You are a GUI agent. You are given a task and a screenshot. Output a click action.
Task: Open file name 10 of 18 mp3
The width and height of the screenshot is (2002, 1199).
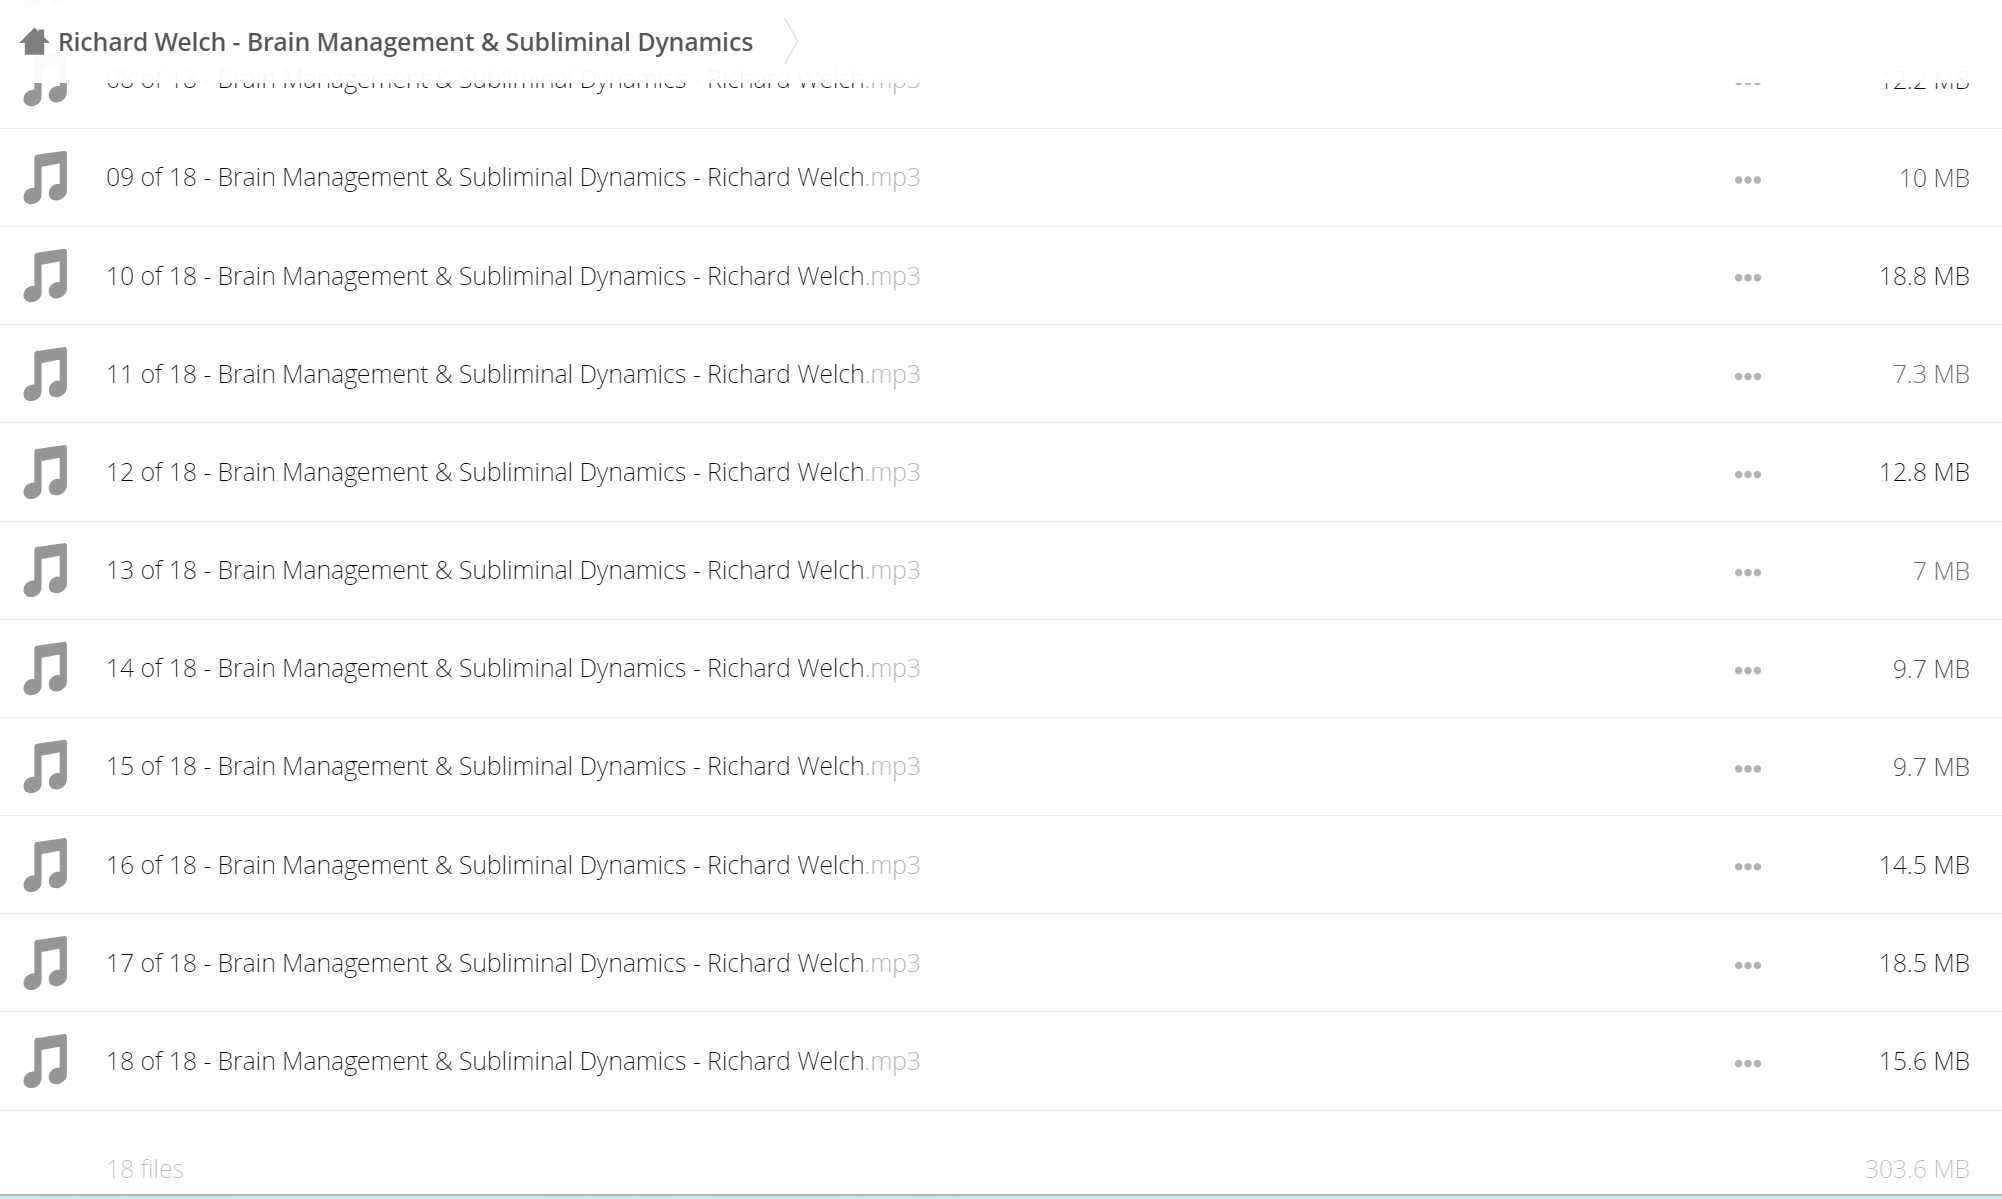pos(513,276)
